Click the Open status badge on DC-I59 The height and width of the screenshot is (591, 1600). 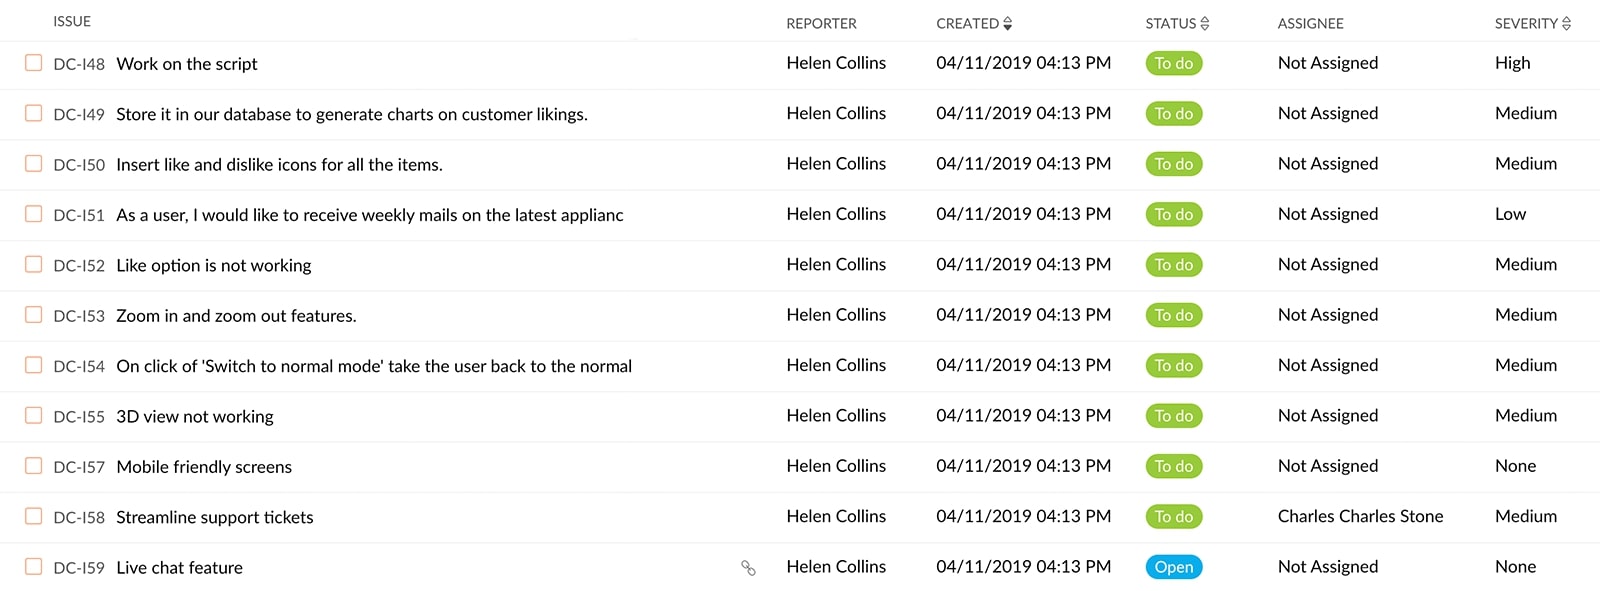1174,567
